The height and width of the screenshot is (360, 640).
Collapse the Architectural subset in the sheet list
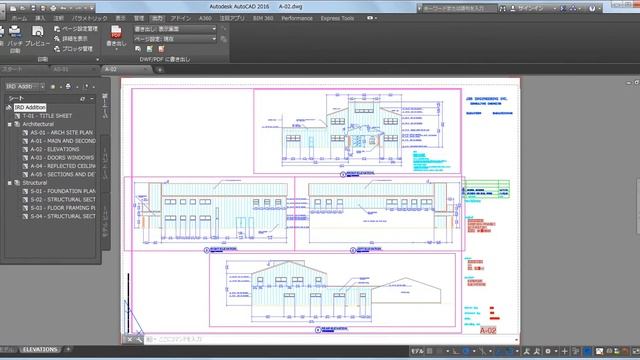[9, 124]
